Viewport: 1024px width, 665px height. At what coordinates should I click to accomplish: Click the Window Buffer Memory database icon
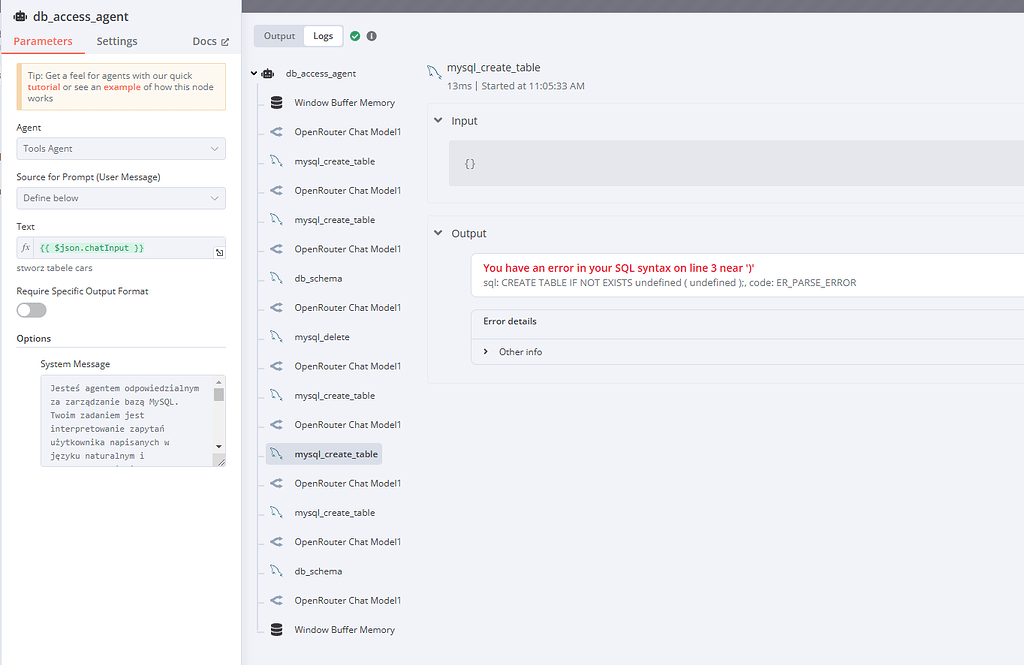(276, 102)
